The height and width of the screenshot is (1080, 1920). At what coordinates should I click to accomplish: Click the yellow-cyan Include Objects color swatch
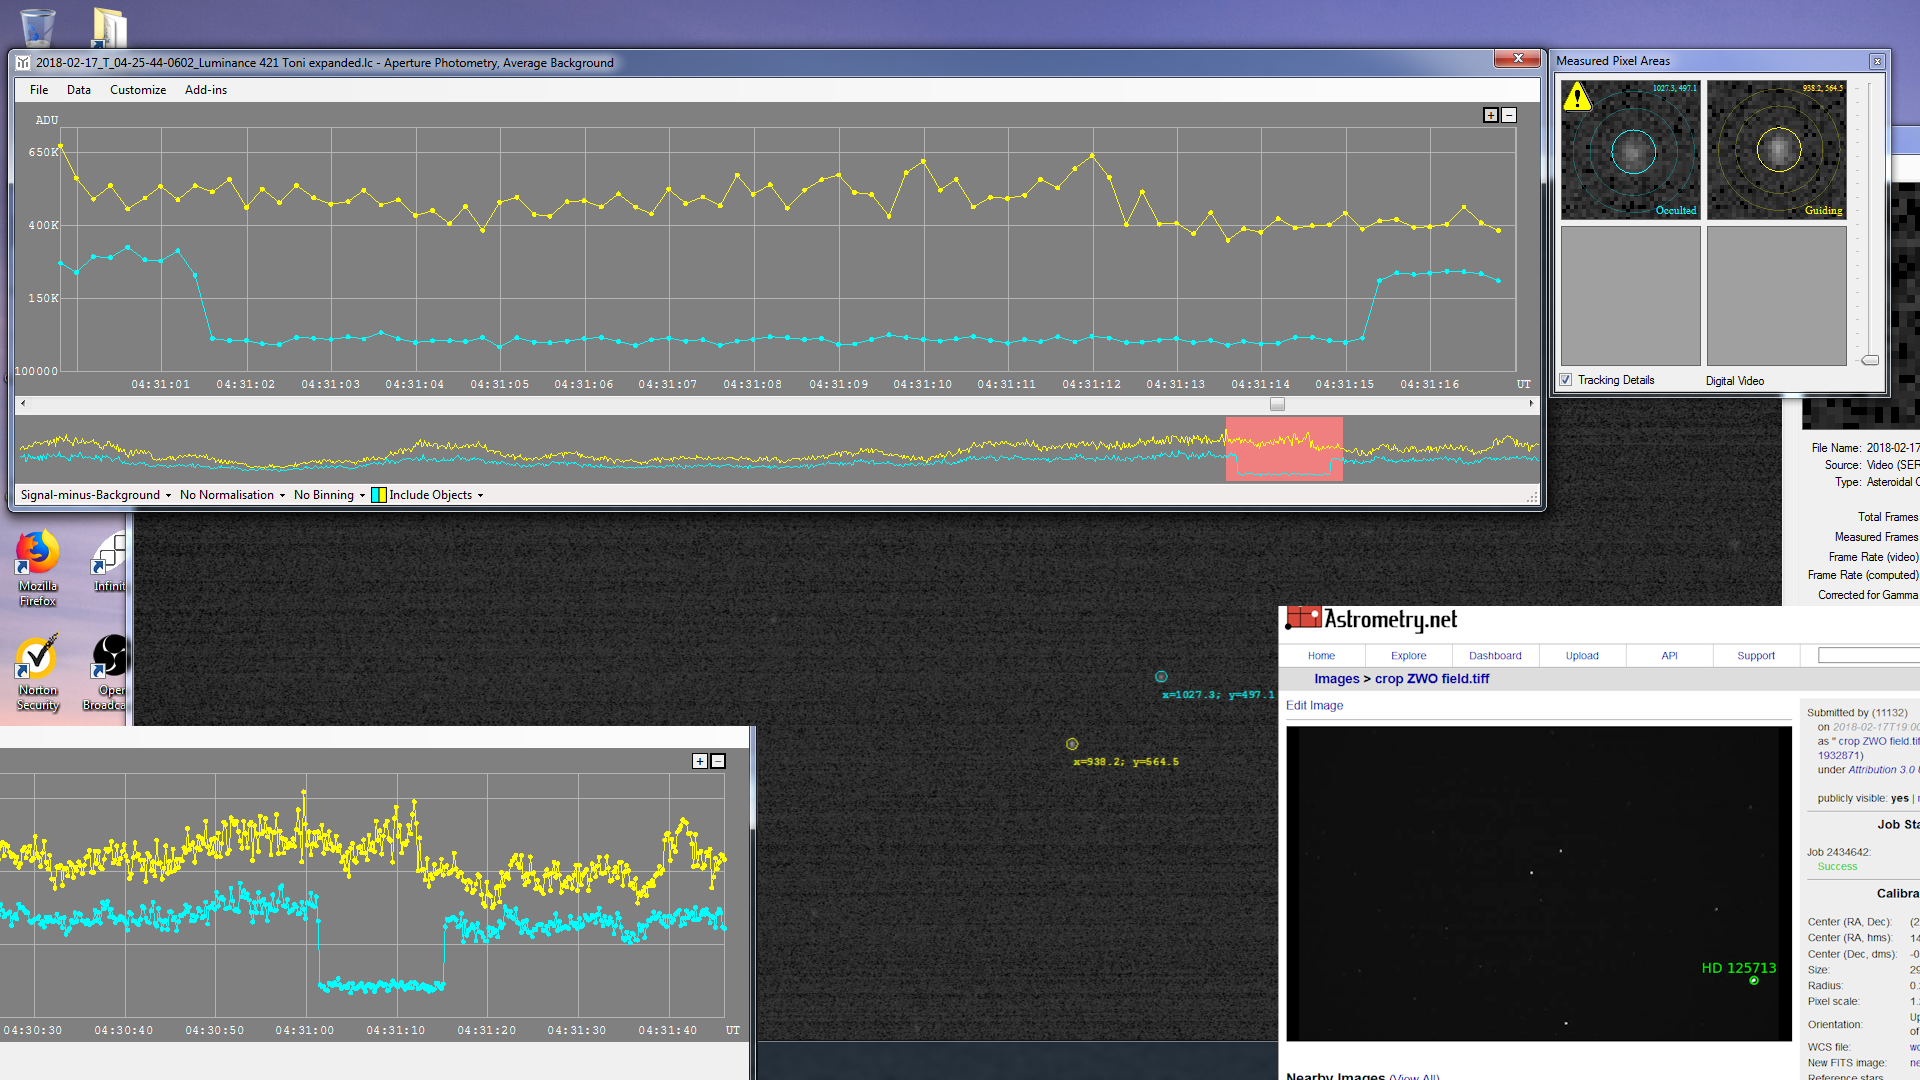(379, 495)
